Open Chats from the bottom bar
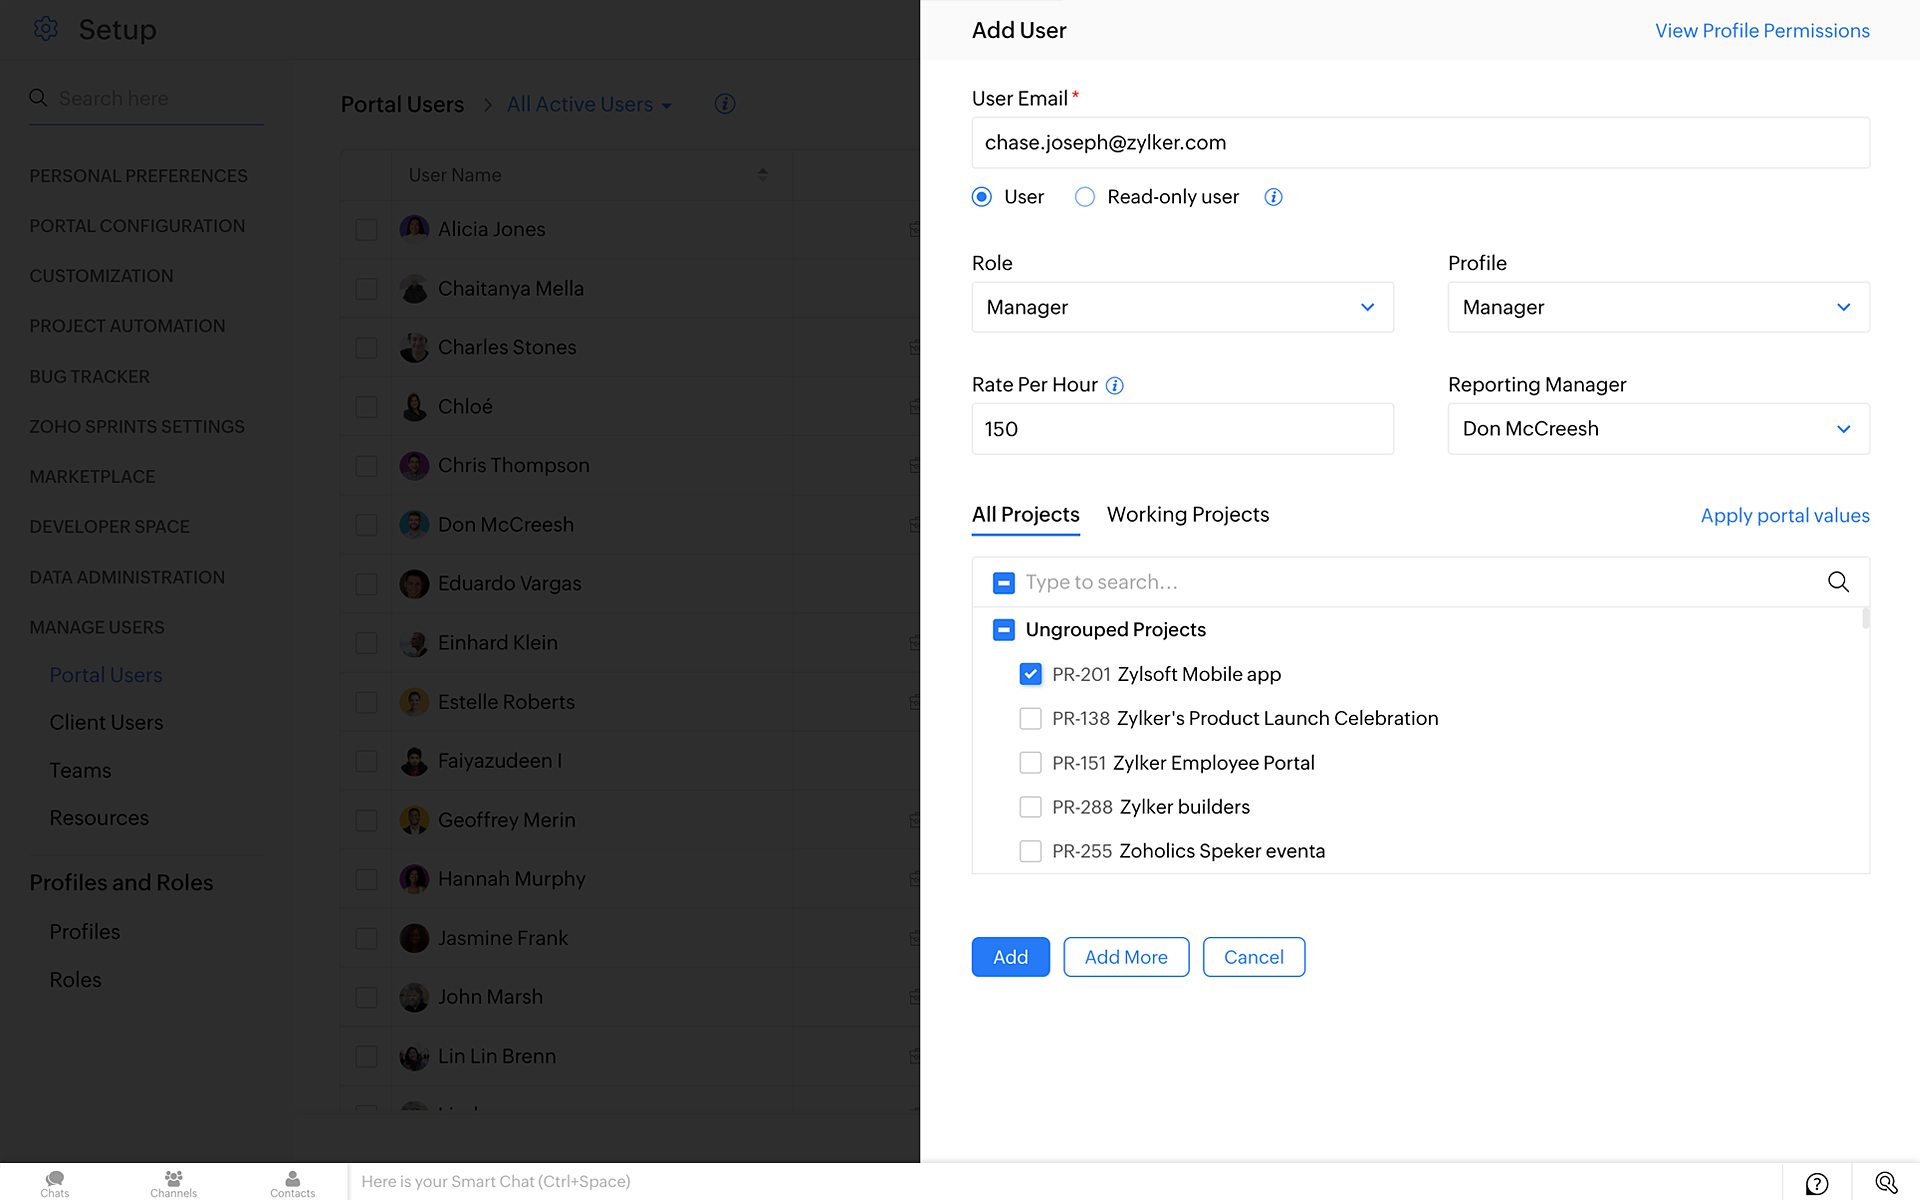The height and width of the screenshot is (1200, 1920). click(x=55, y=1182)
